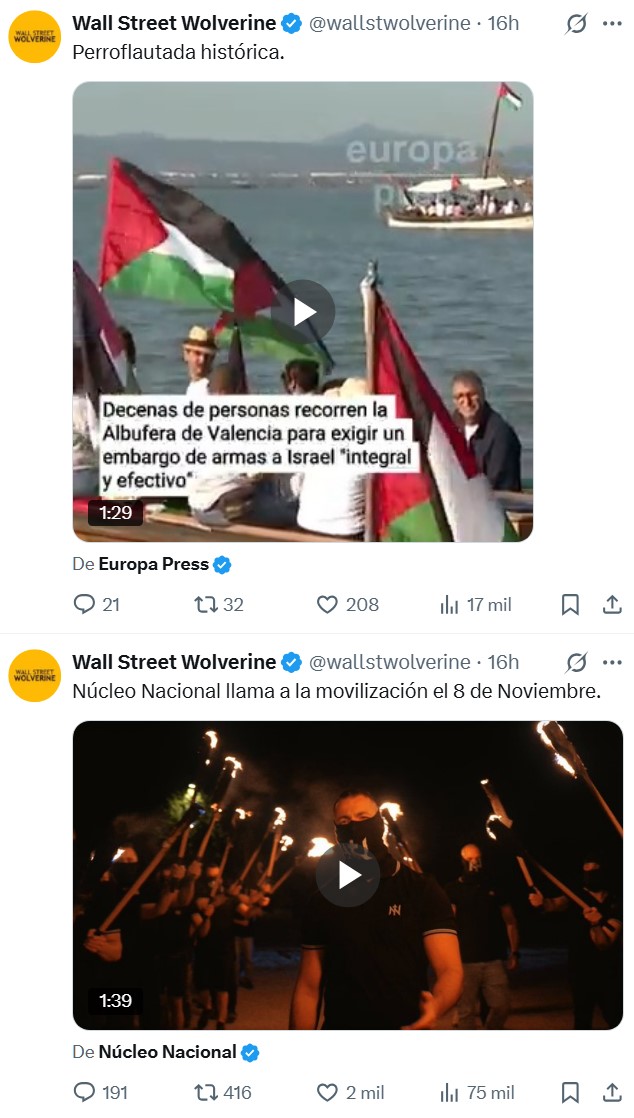This screenshot has width=634, height=1118.
Task: Open Wall Street Wolverine avatar on second tweet
Action: (34, 675)
